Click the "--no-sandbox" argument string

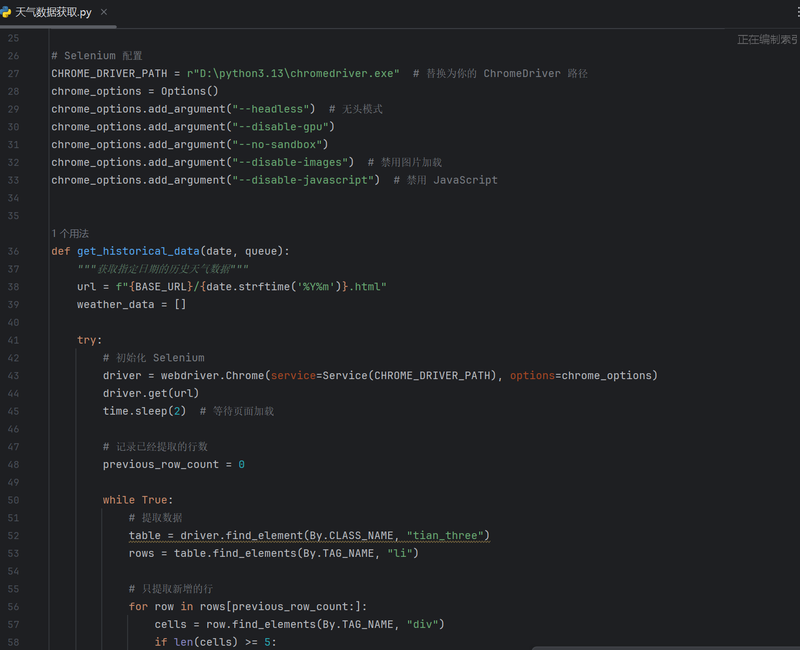coord(277,144)
